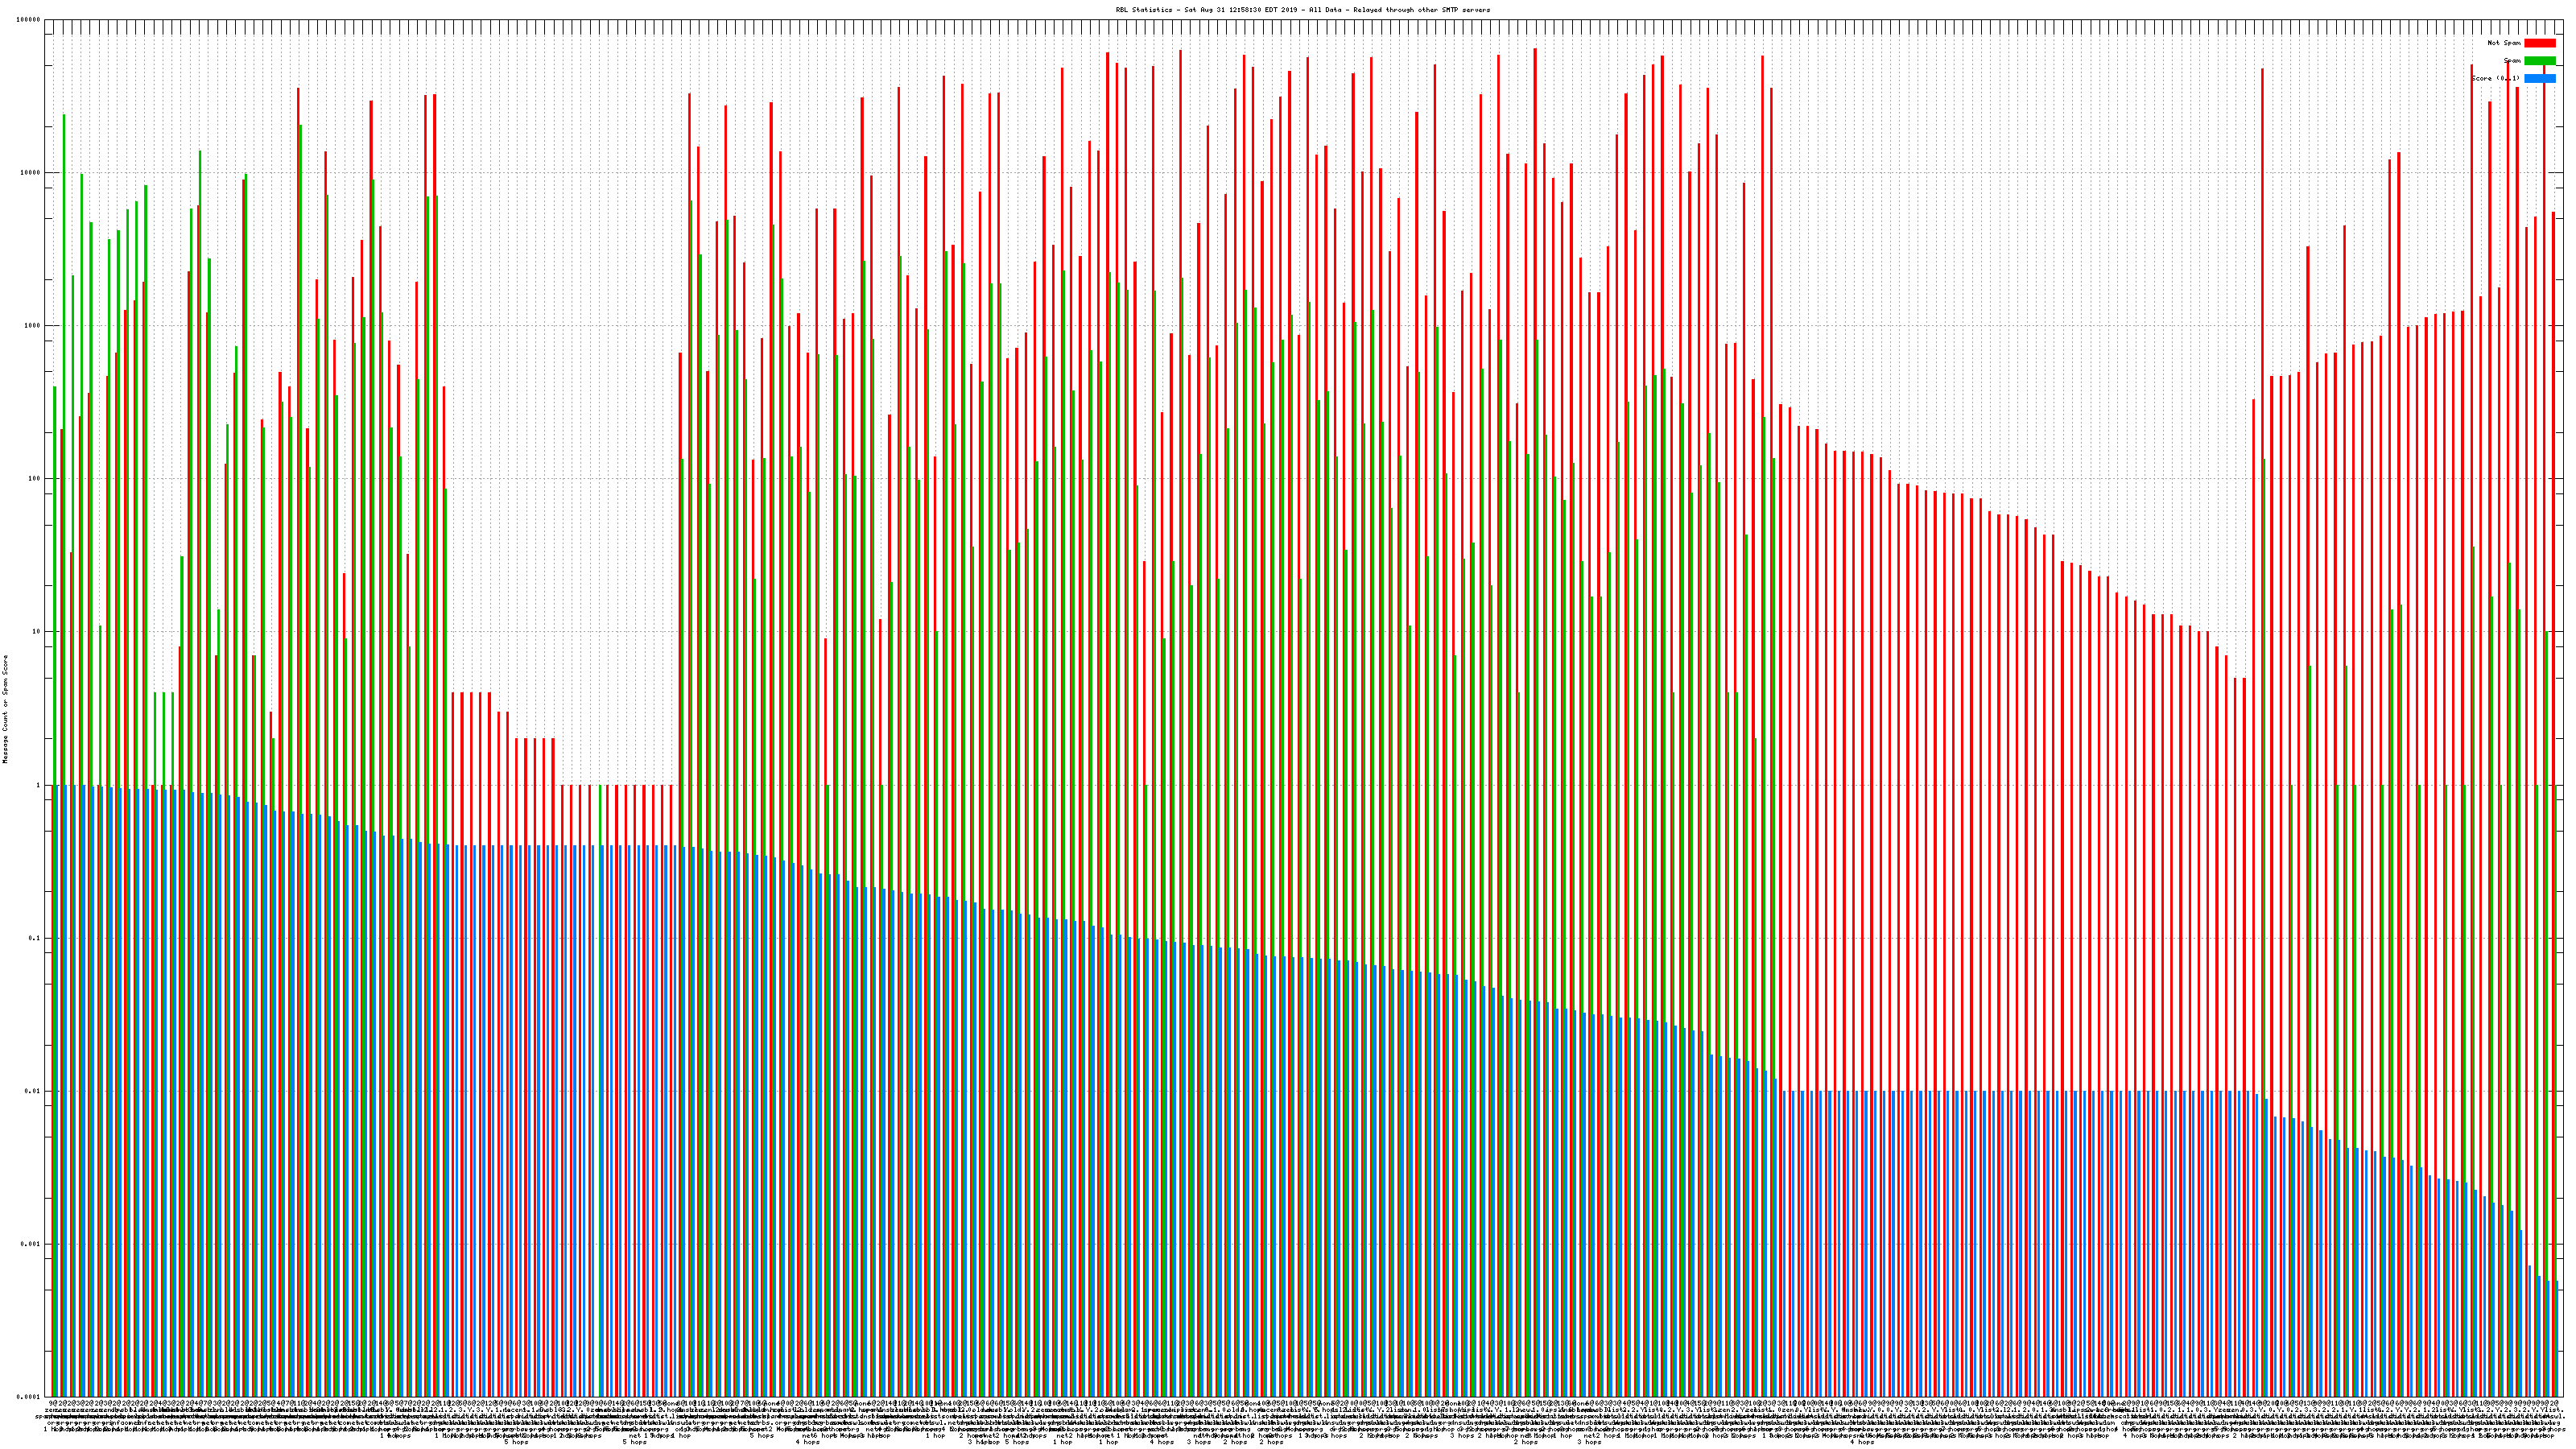Click 'RBL Statistics' at the title start

click(1146, 10)
